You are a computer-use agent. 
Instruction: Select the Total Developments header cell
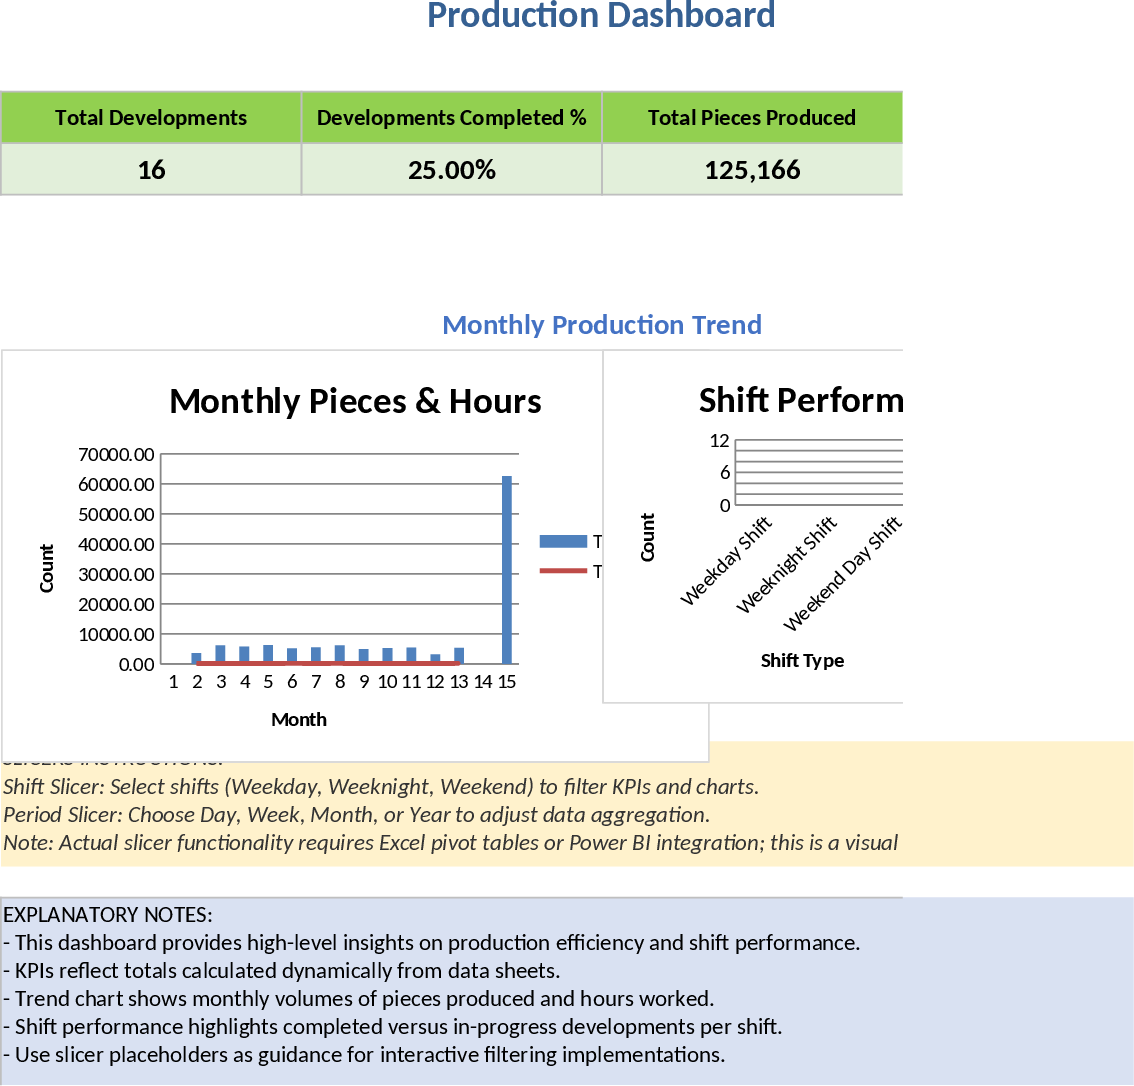(x=151, y=118)
